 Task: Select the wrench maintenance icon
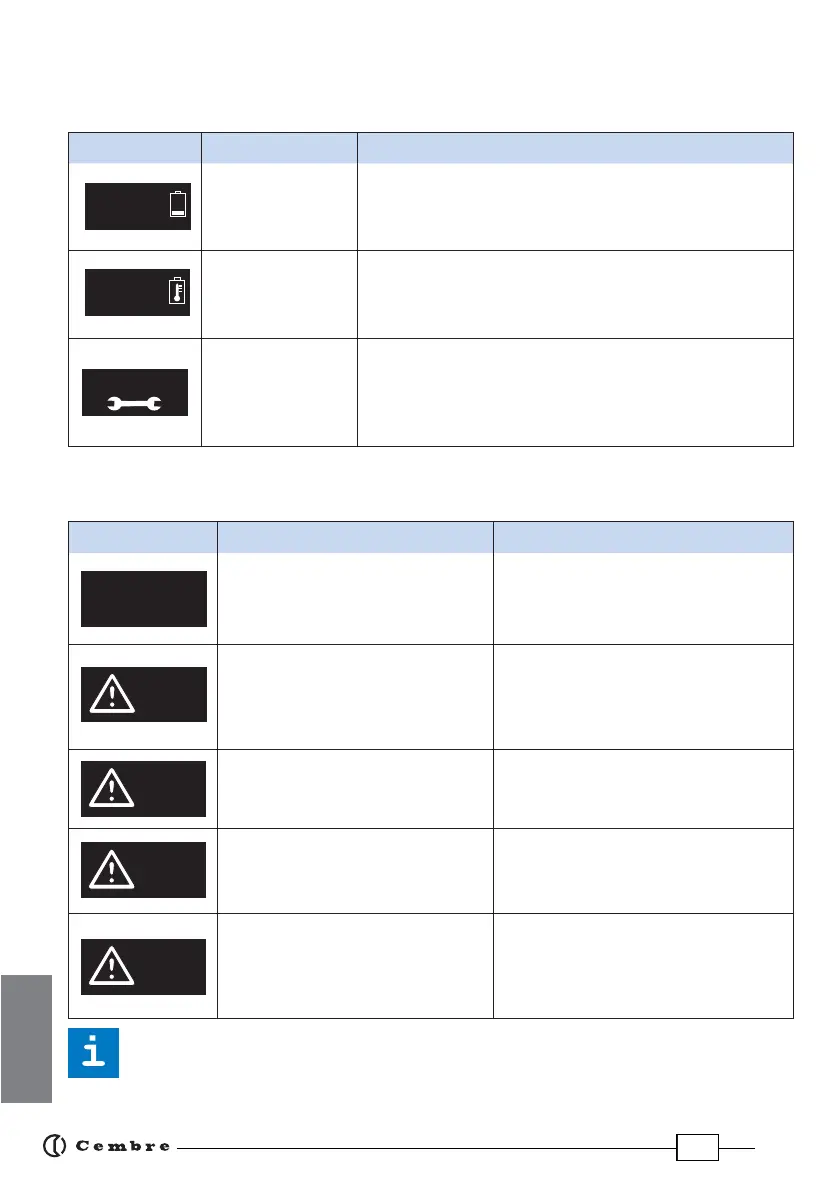(136, 405)
